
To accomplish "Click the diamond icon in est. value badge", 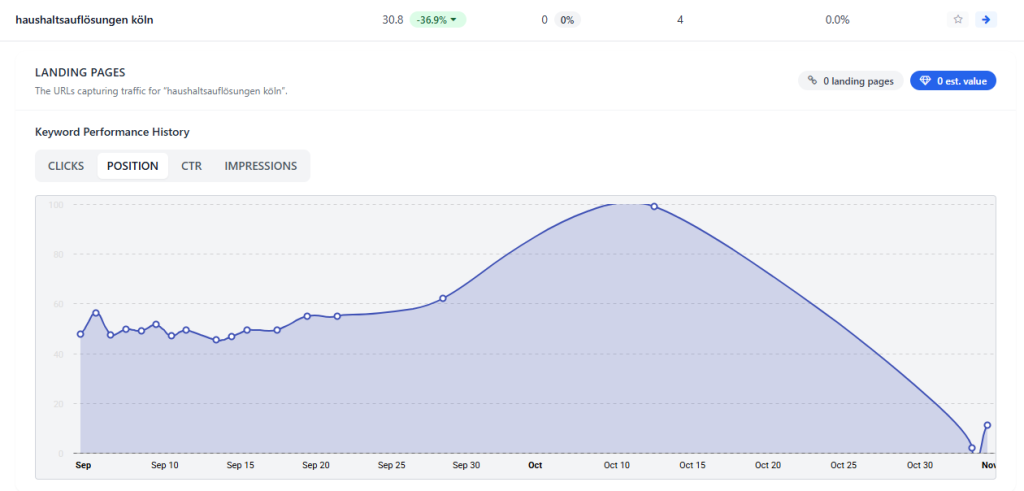I will 925,81.
